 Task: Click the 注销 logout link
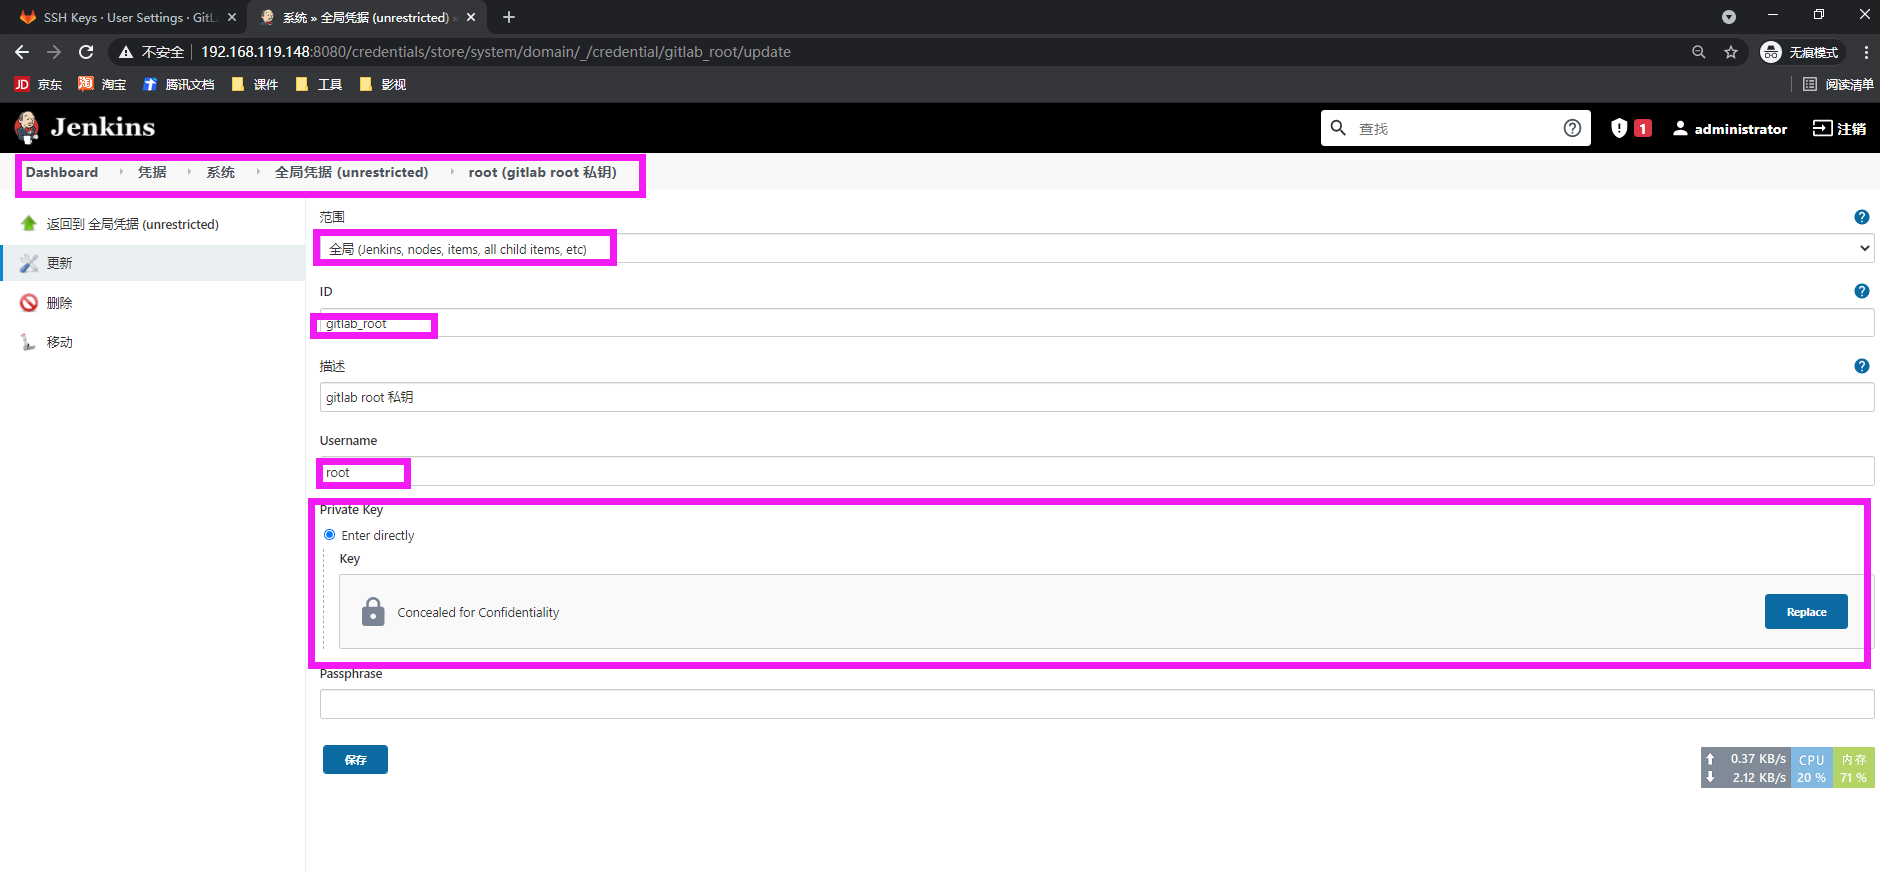[x=1839, y=128]
